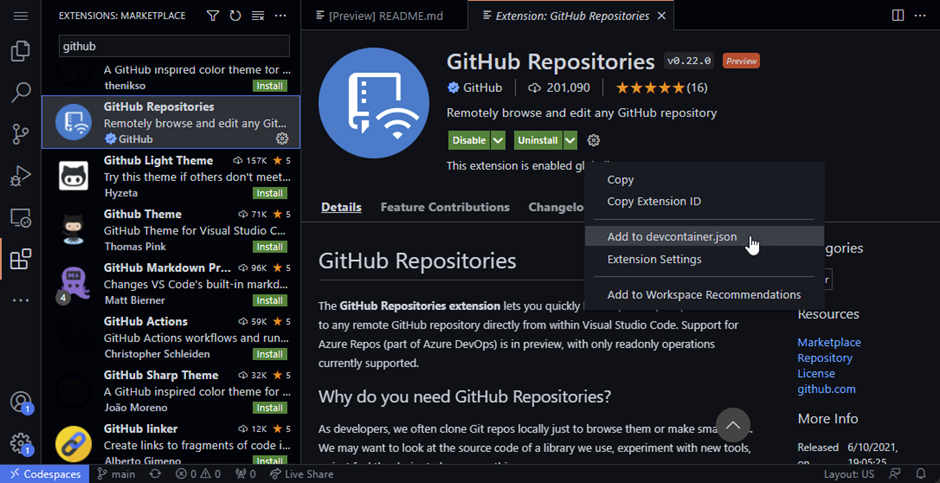Screen dimensions: 940x483
Task: Click the feedback icon in status bar
Action: click(x=895, y=474)
